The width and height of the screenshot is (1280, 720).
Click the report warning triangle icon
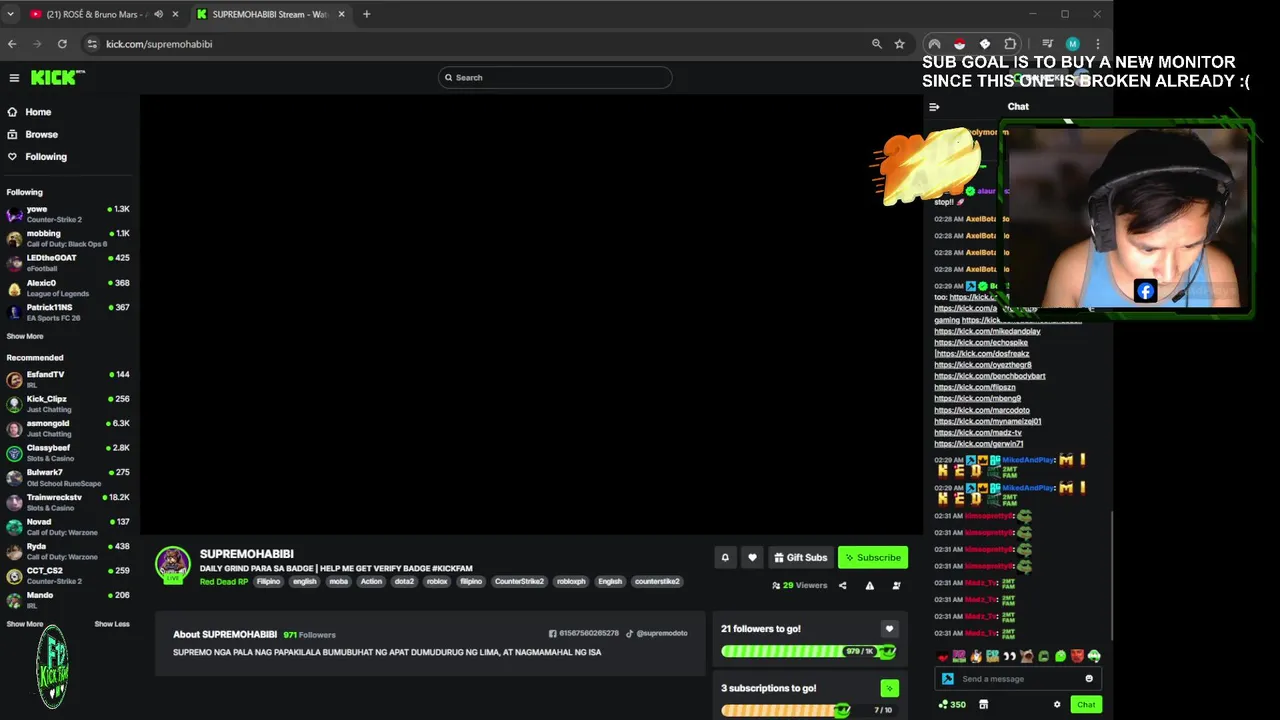869,586
